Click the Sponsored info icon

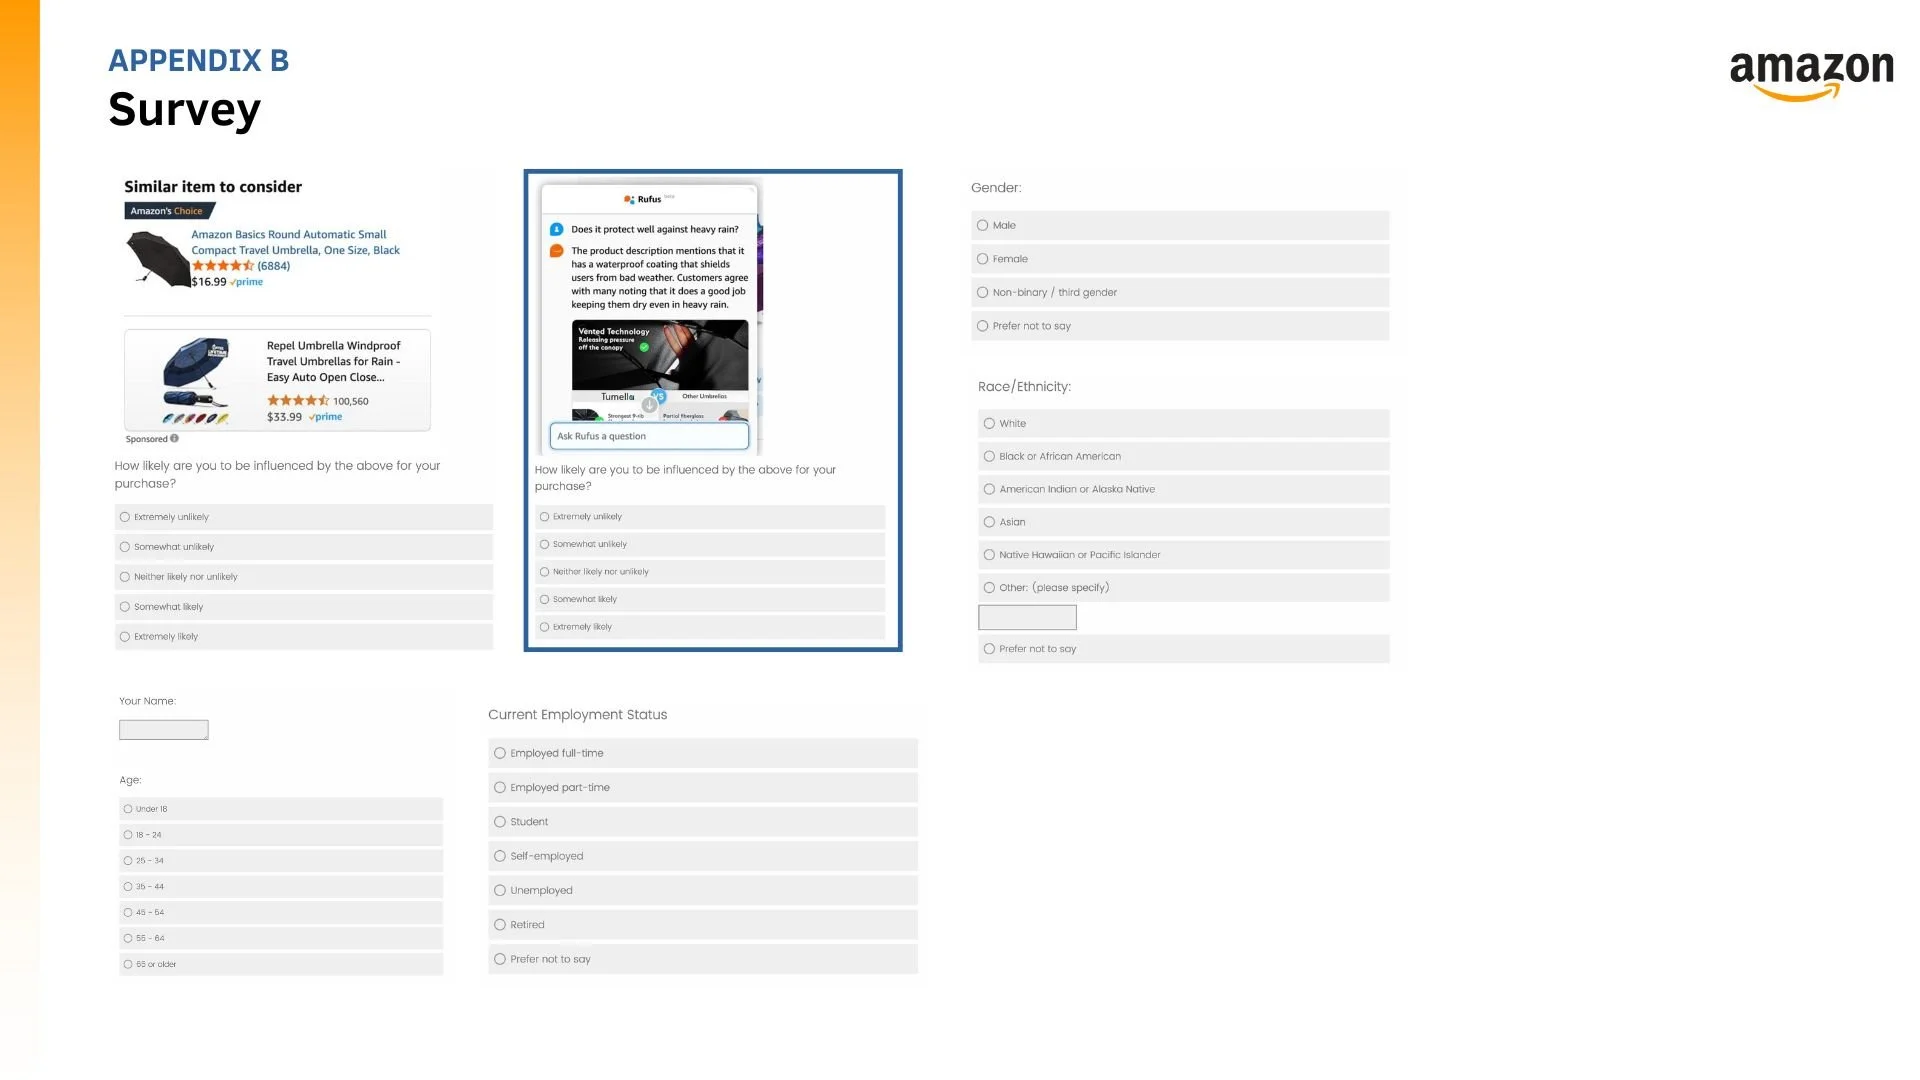tap(174, 439)
